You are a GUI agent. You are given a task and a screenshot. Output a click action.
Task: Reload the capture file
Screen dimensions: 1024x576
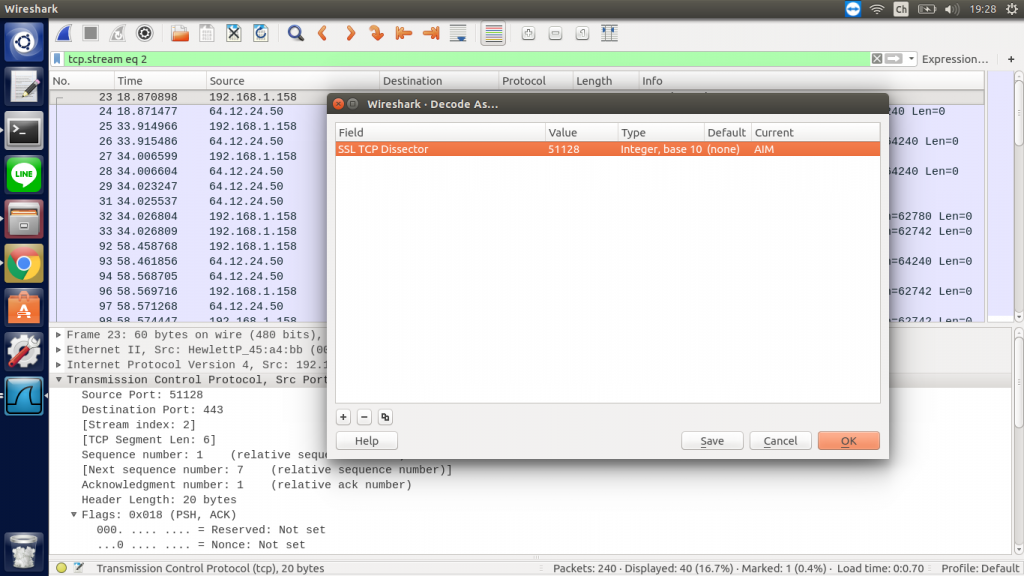[x=261, y=33]
